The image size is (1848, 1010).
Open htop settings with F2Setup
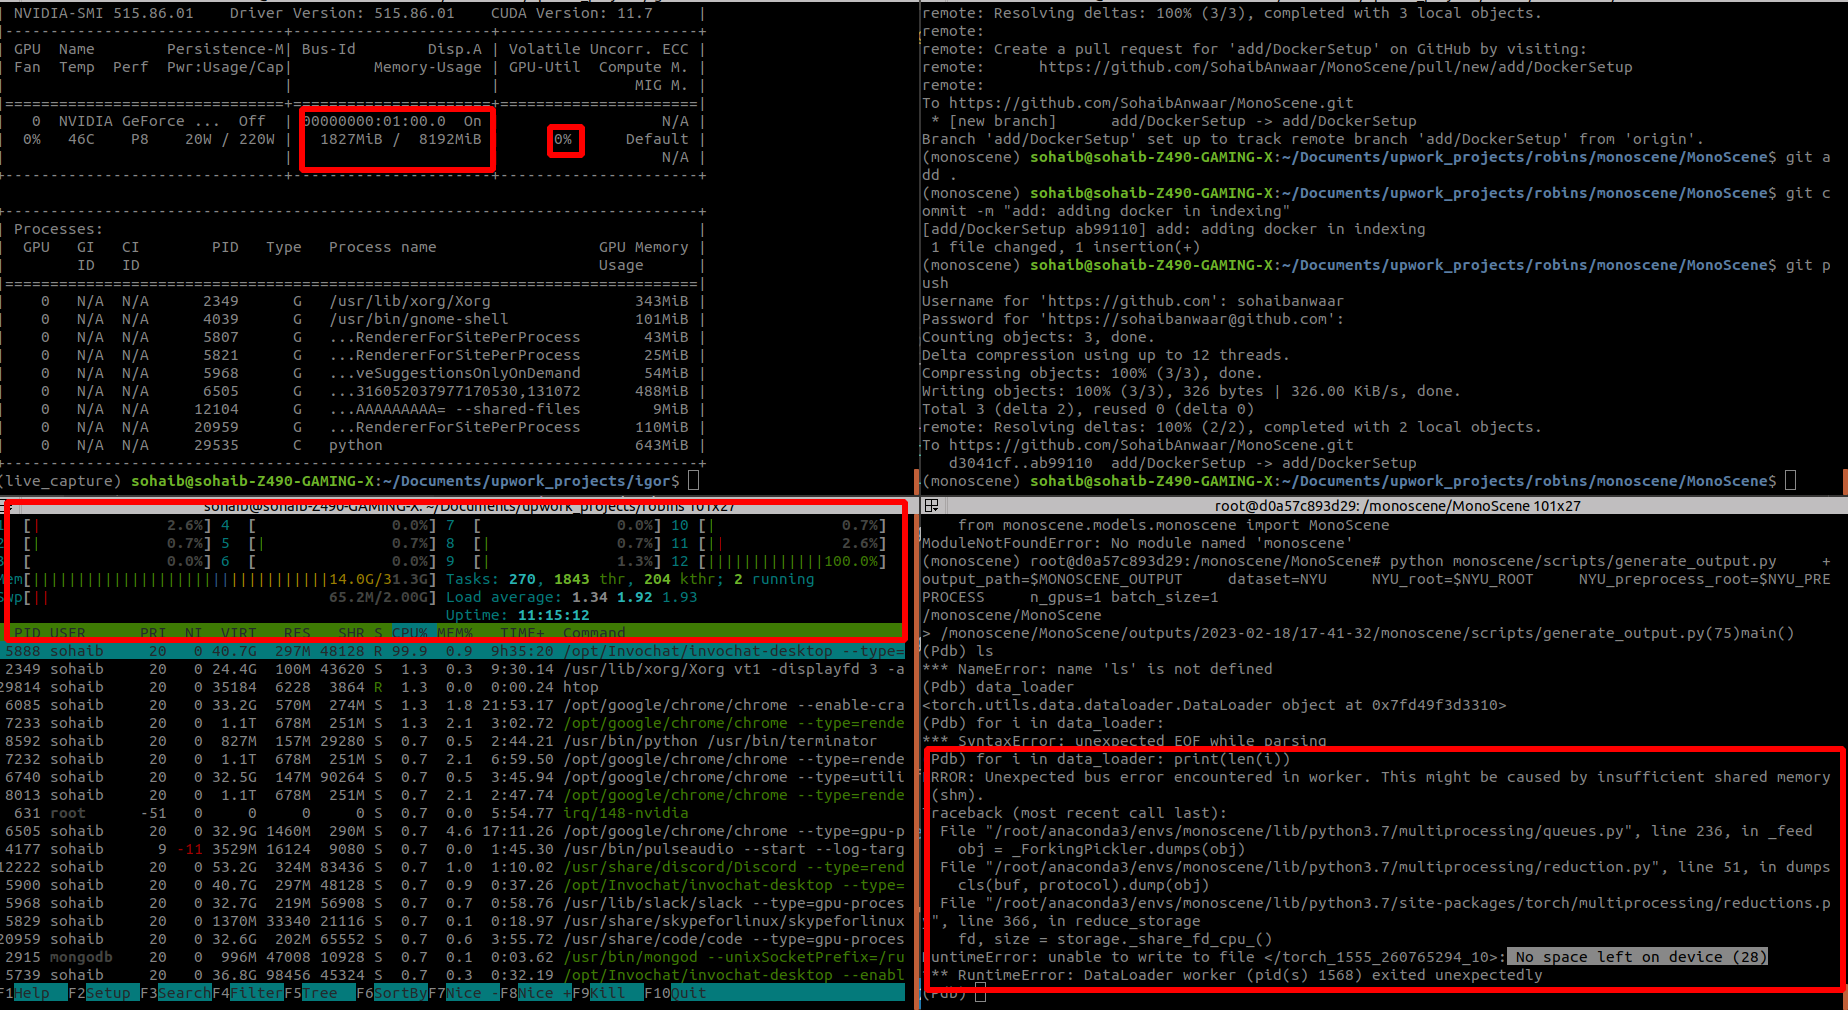click(103, 992)
